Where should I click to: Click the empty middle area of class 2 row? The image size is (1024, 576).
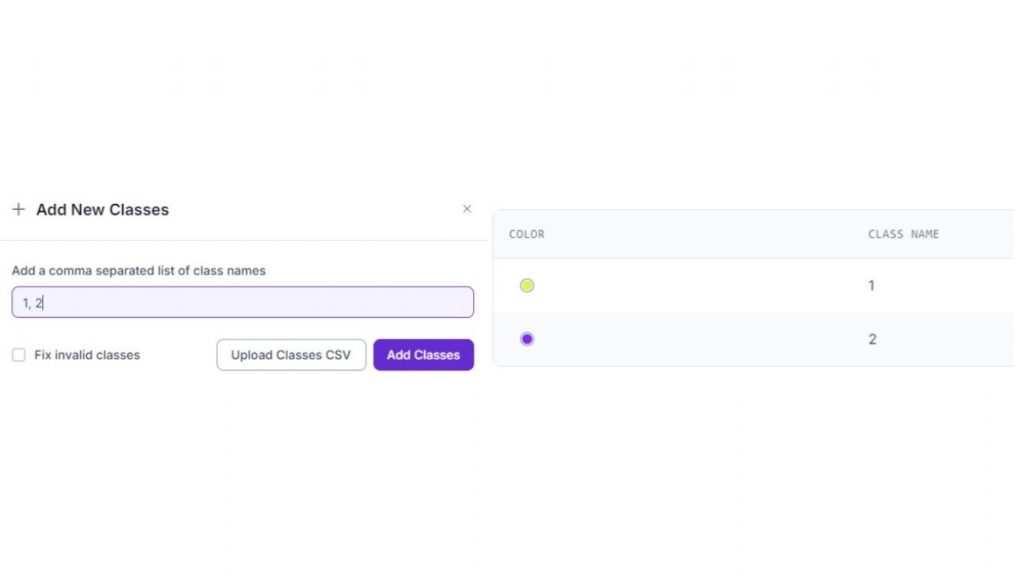[x=700, y=339]
